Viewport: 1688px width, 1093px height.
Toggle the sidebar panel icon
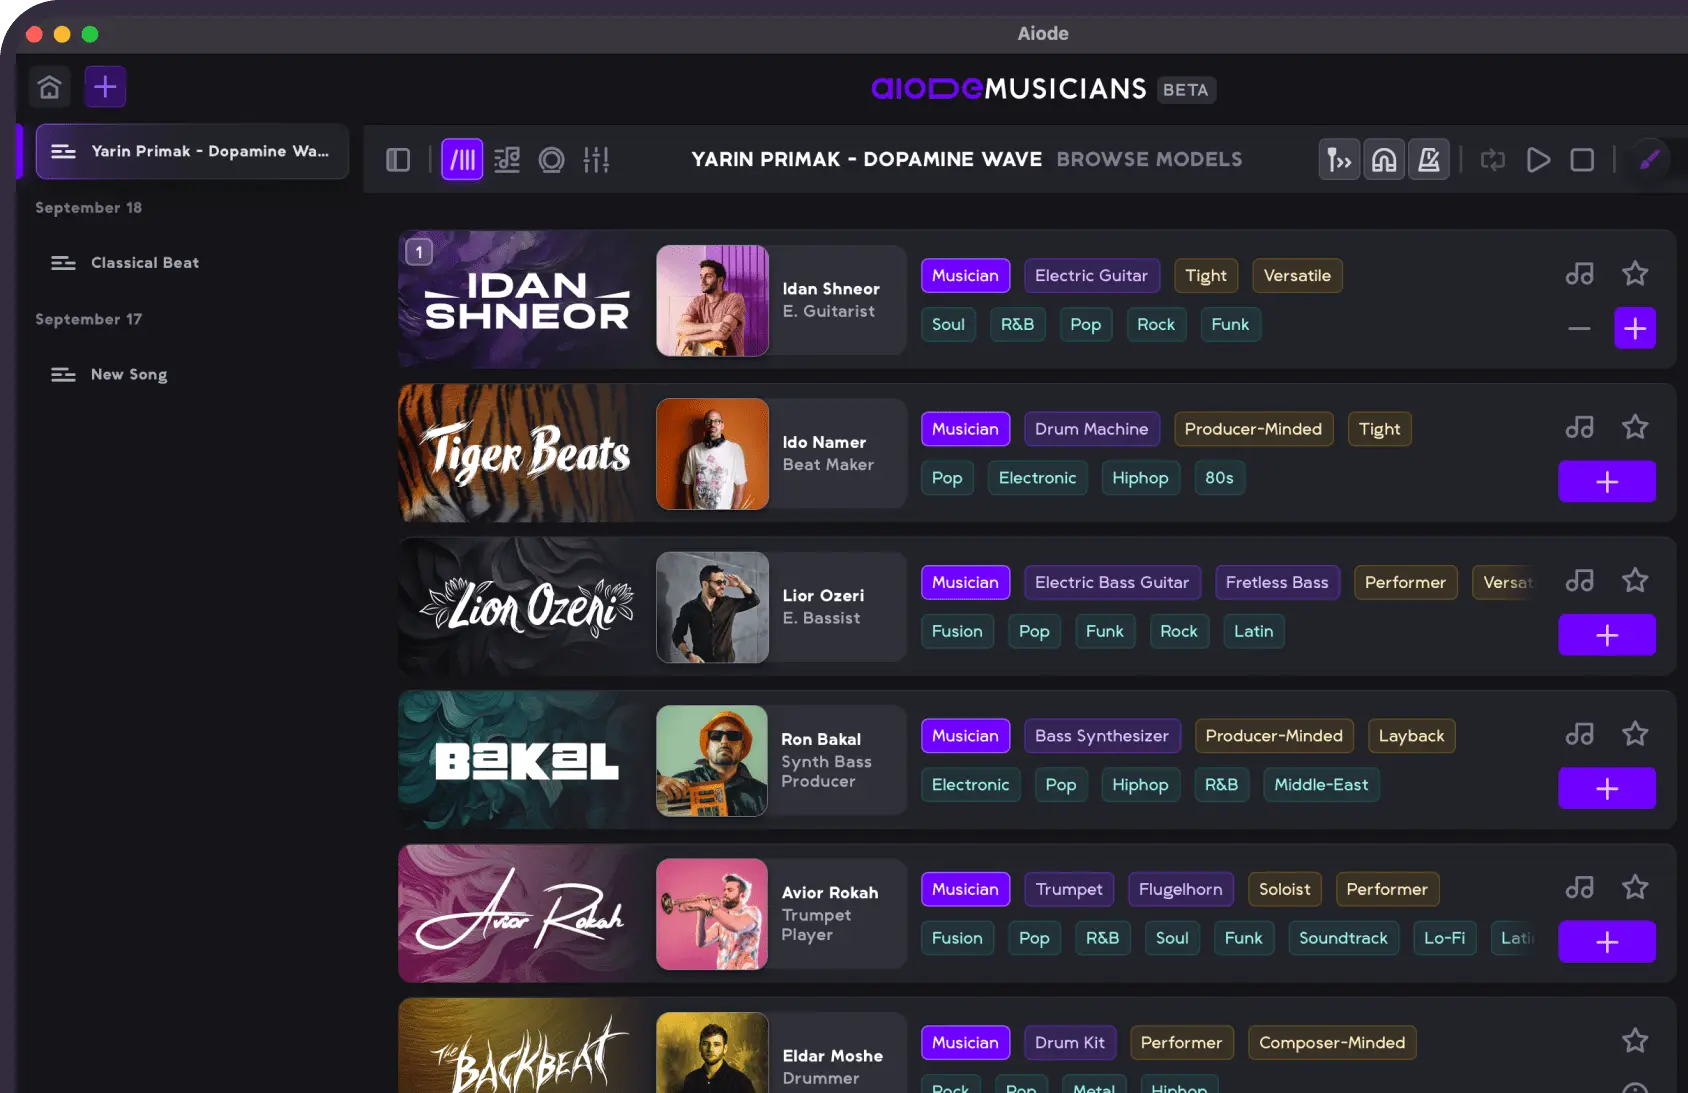pos(398,160)
